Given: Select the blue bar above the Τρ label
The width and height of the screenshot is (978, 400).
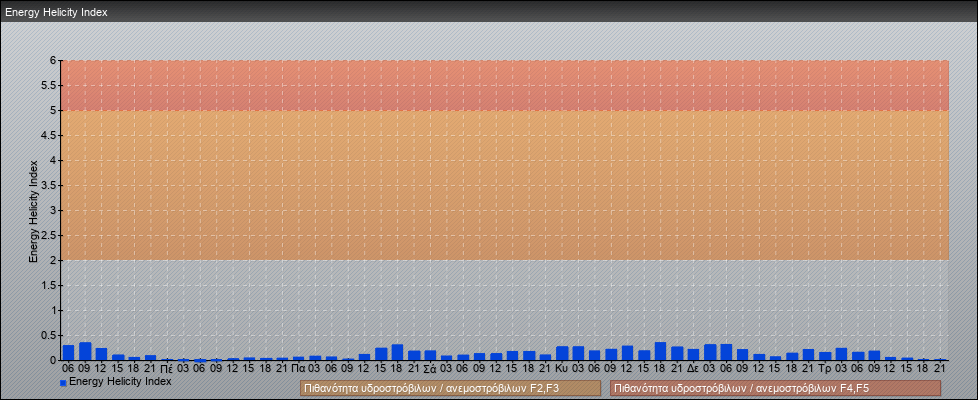Looking at the screenshot, I should 825,356.
